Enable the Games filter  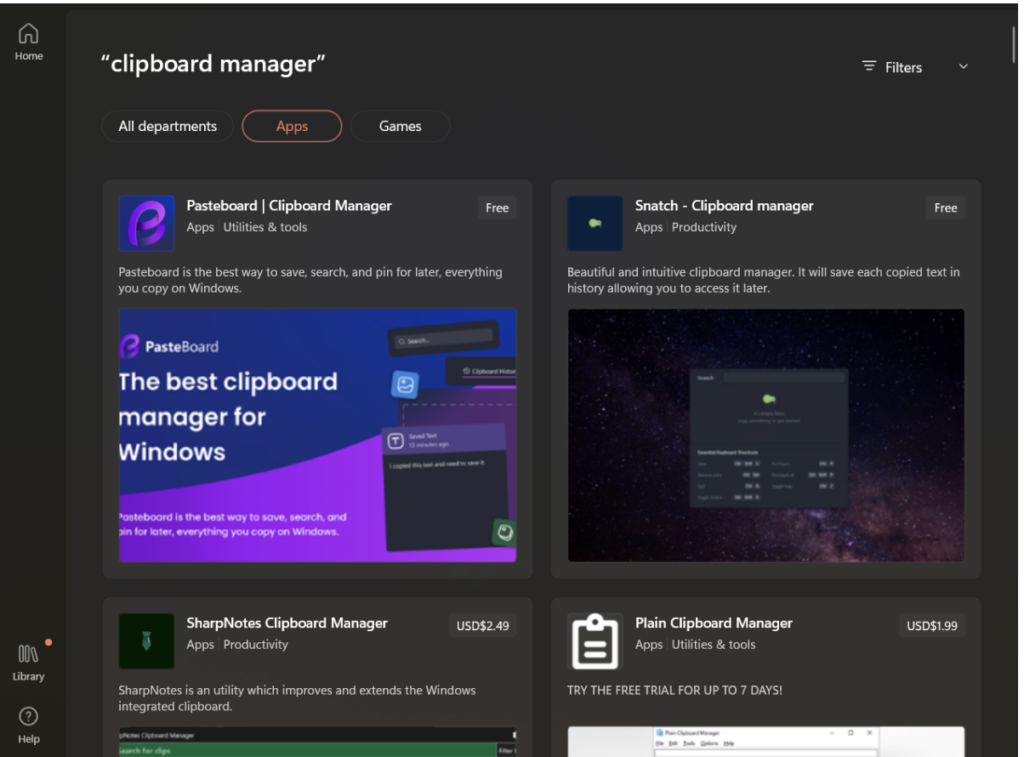400,126
